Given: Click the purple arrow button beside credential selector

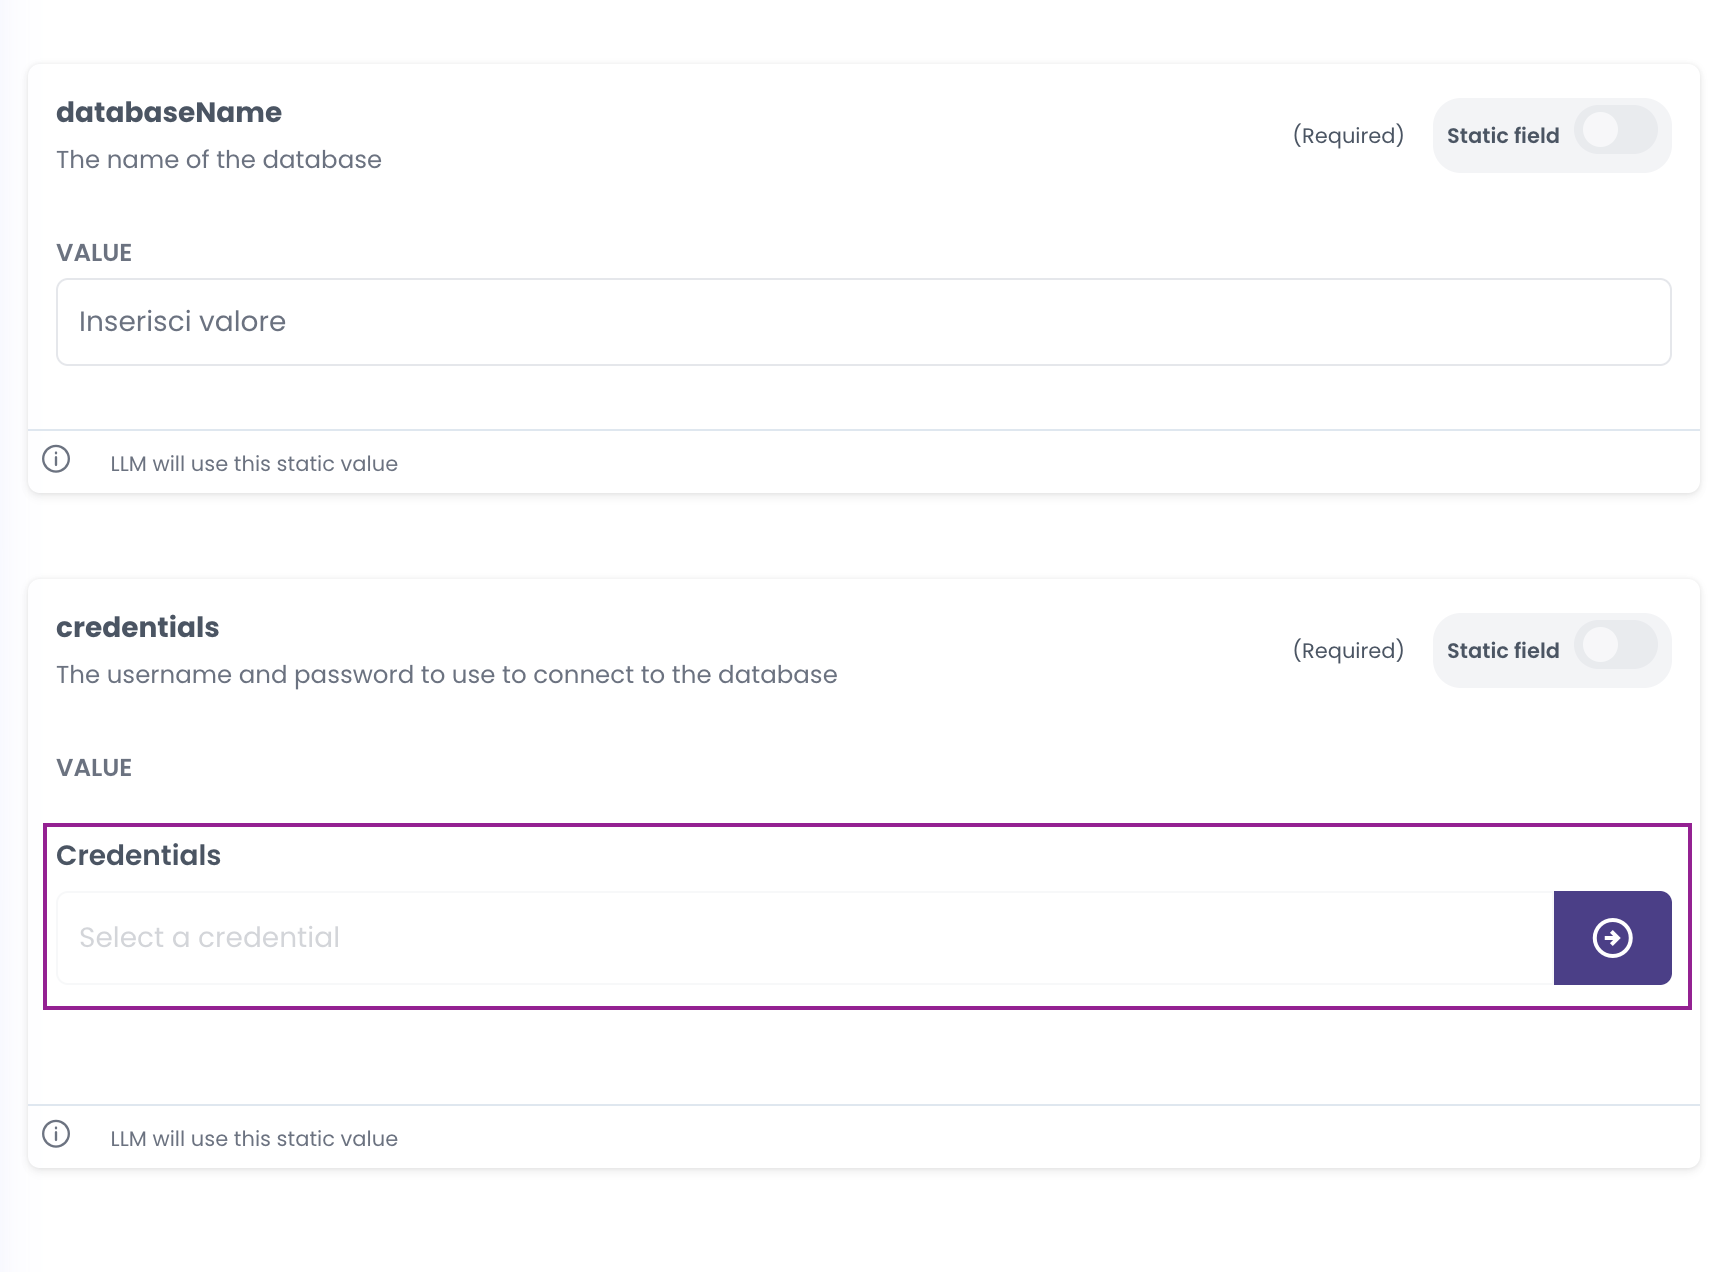Looking at the screenshot, I should click(x=1612, y=938).
